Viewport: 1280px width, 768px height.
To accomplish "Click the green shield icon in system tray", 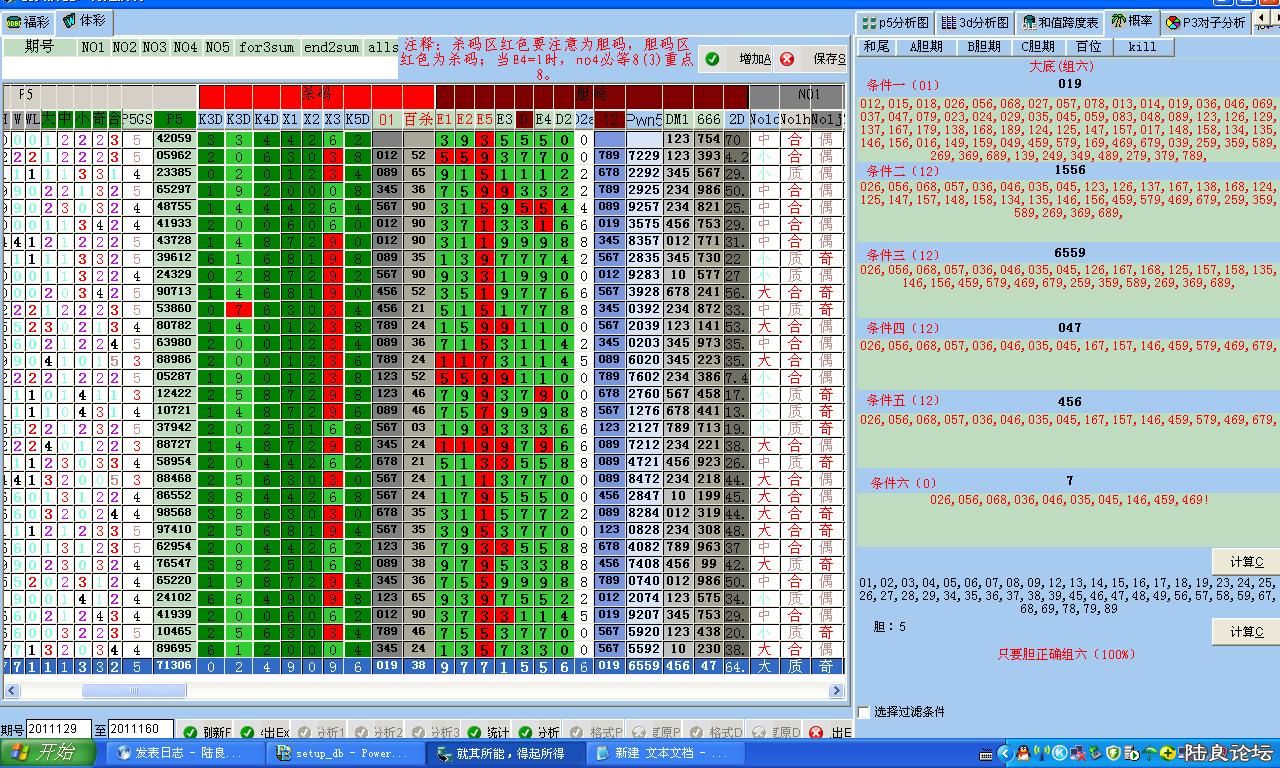I will click(1112, 753).
